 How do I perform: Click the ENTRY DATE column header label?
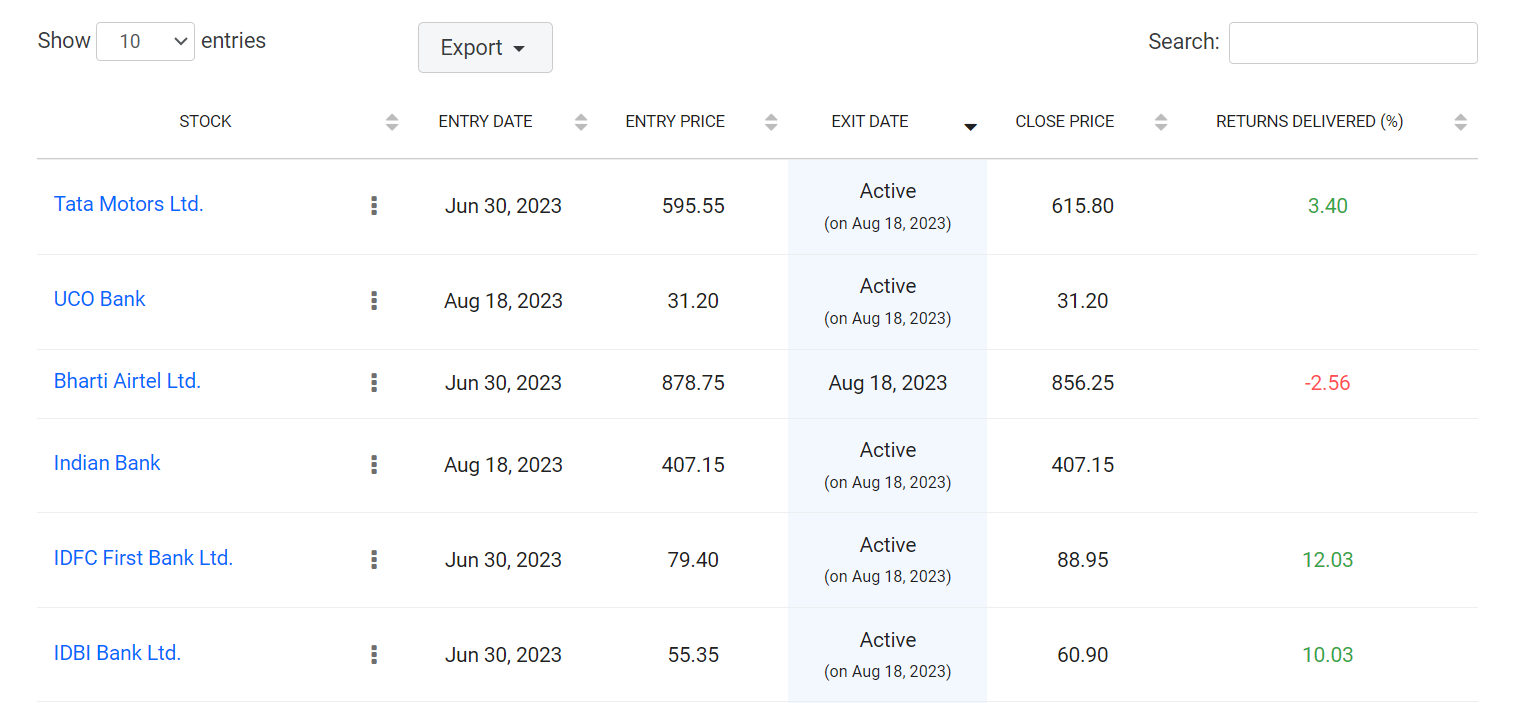click(485, 122)
